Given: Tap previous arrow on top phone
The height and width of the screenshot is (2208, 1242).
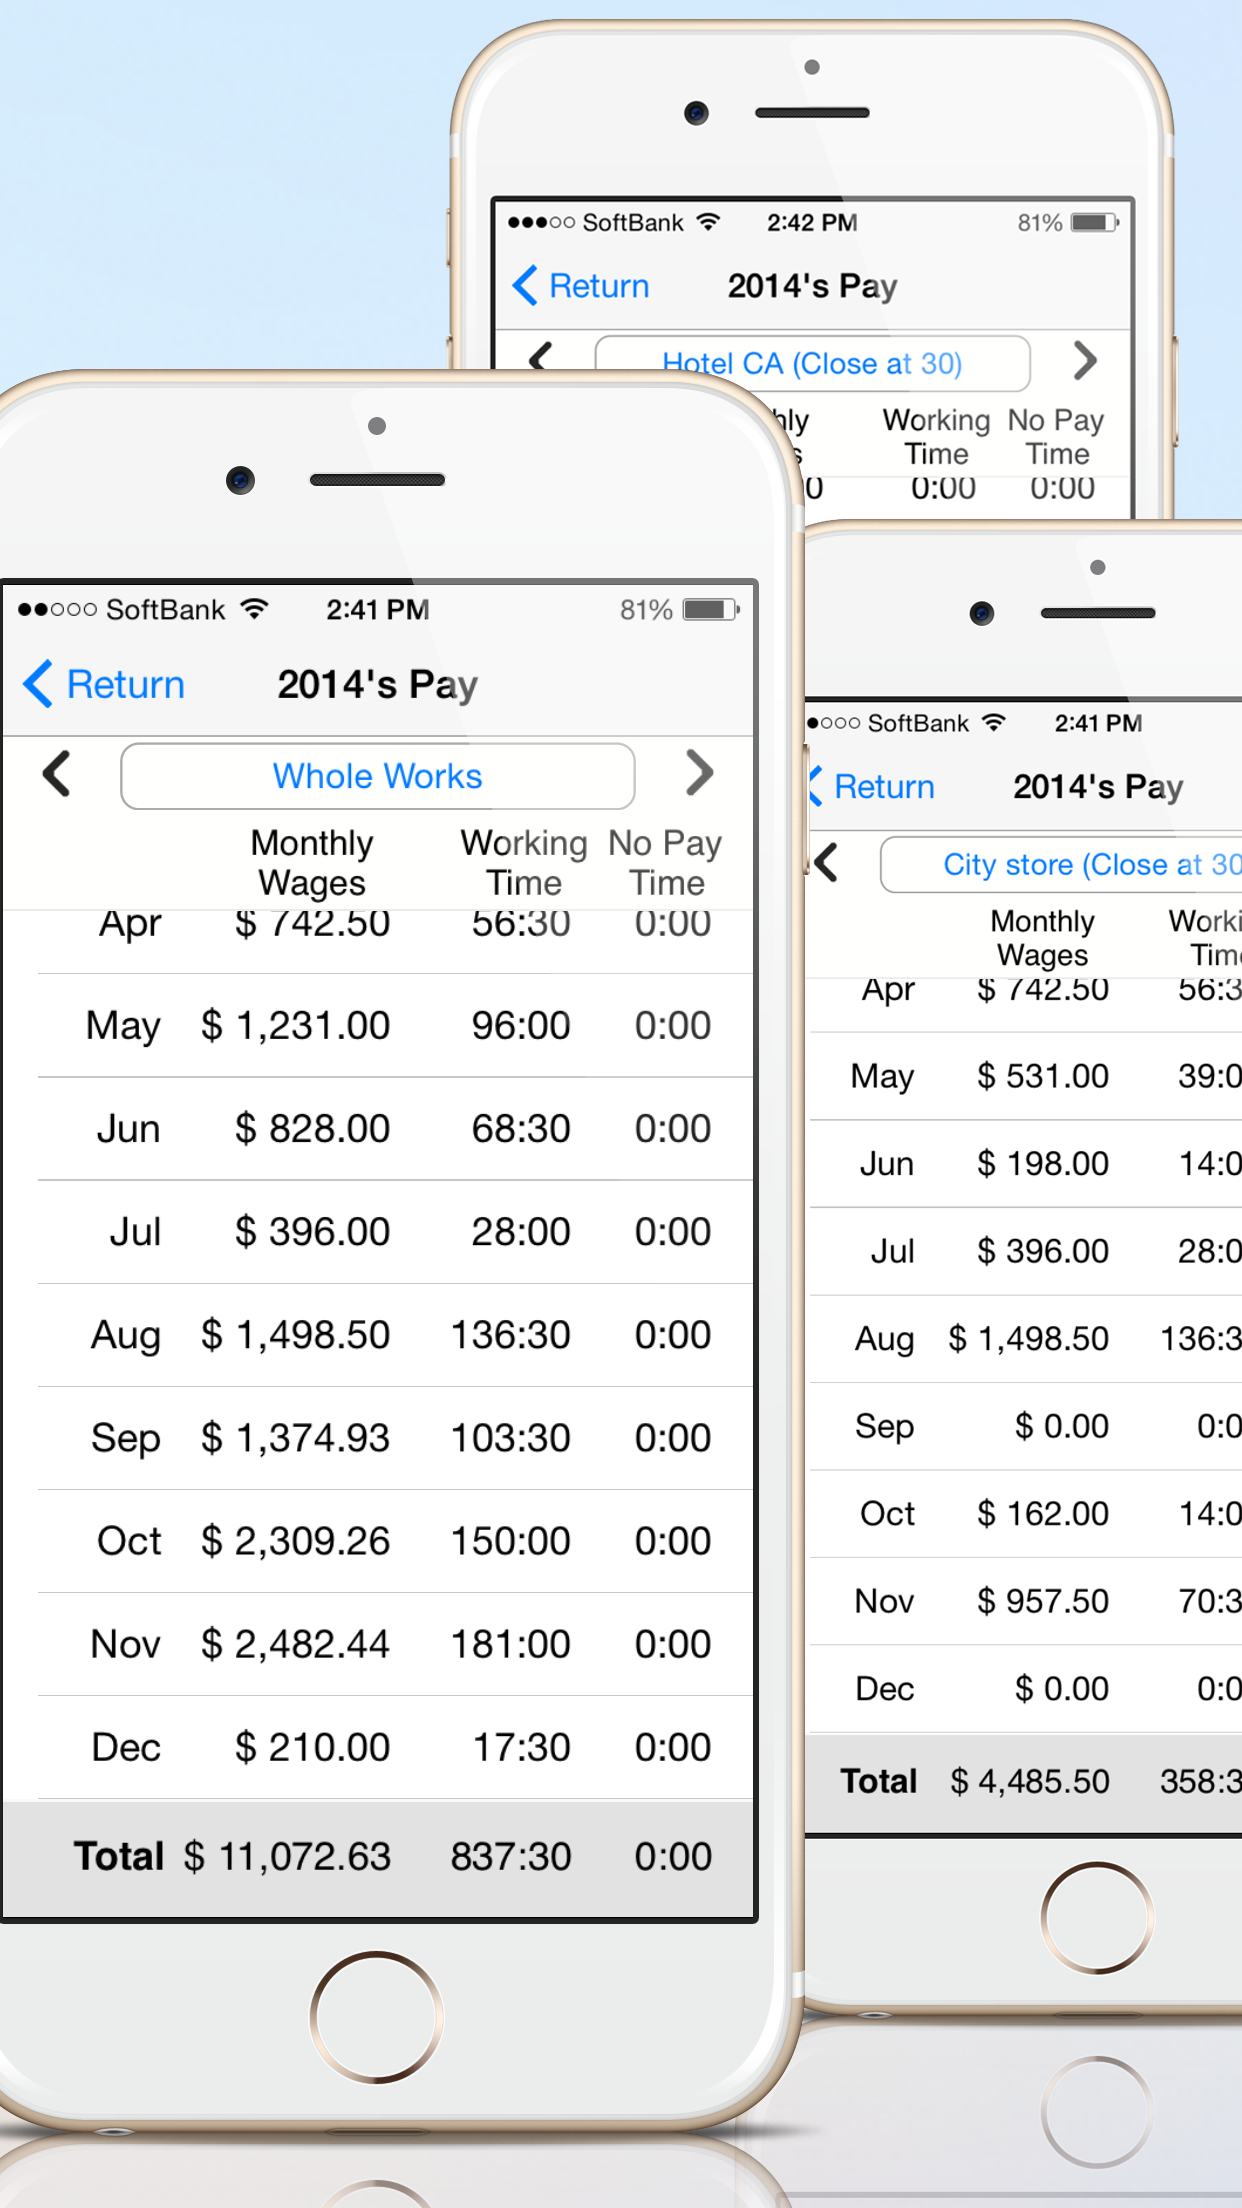Looking at the screenshot, I should pos(541,357).
